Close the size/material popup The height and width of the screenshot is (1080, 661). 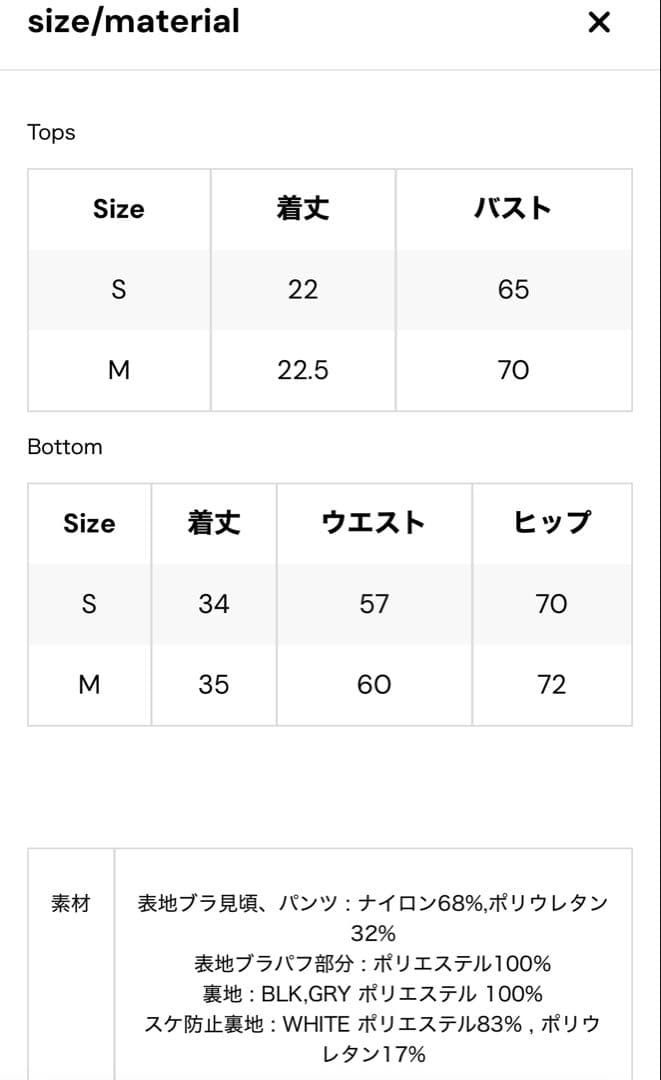(598, 21)
